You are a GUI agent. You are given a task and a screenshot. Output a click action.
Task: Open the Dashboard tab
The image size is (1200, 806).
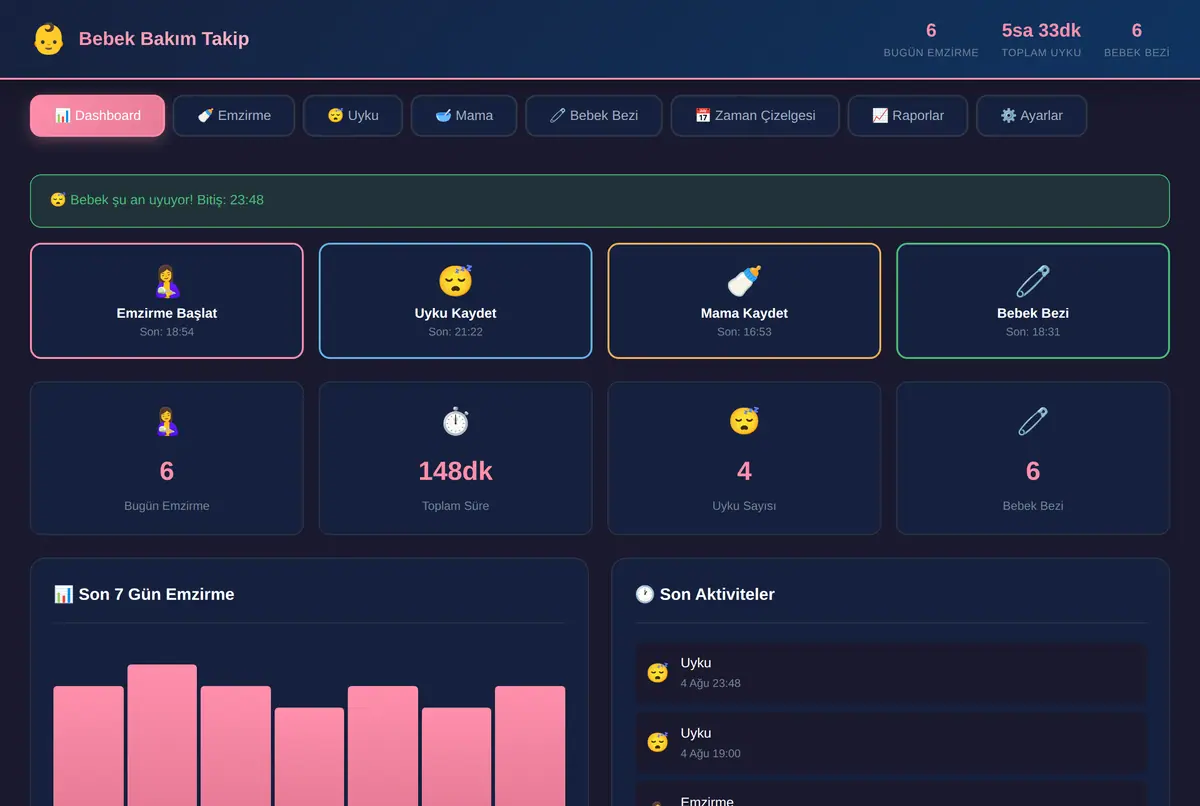click(x=97, y=115)
